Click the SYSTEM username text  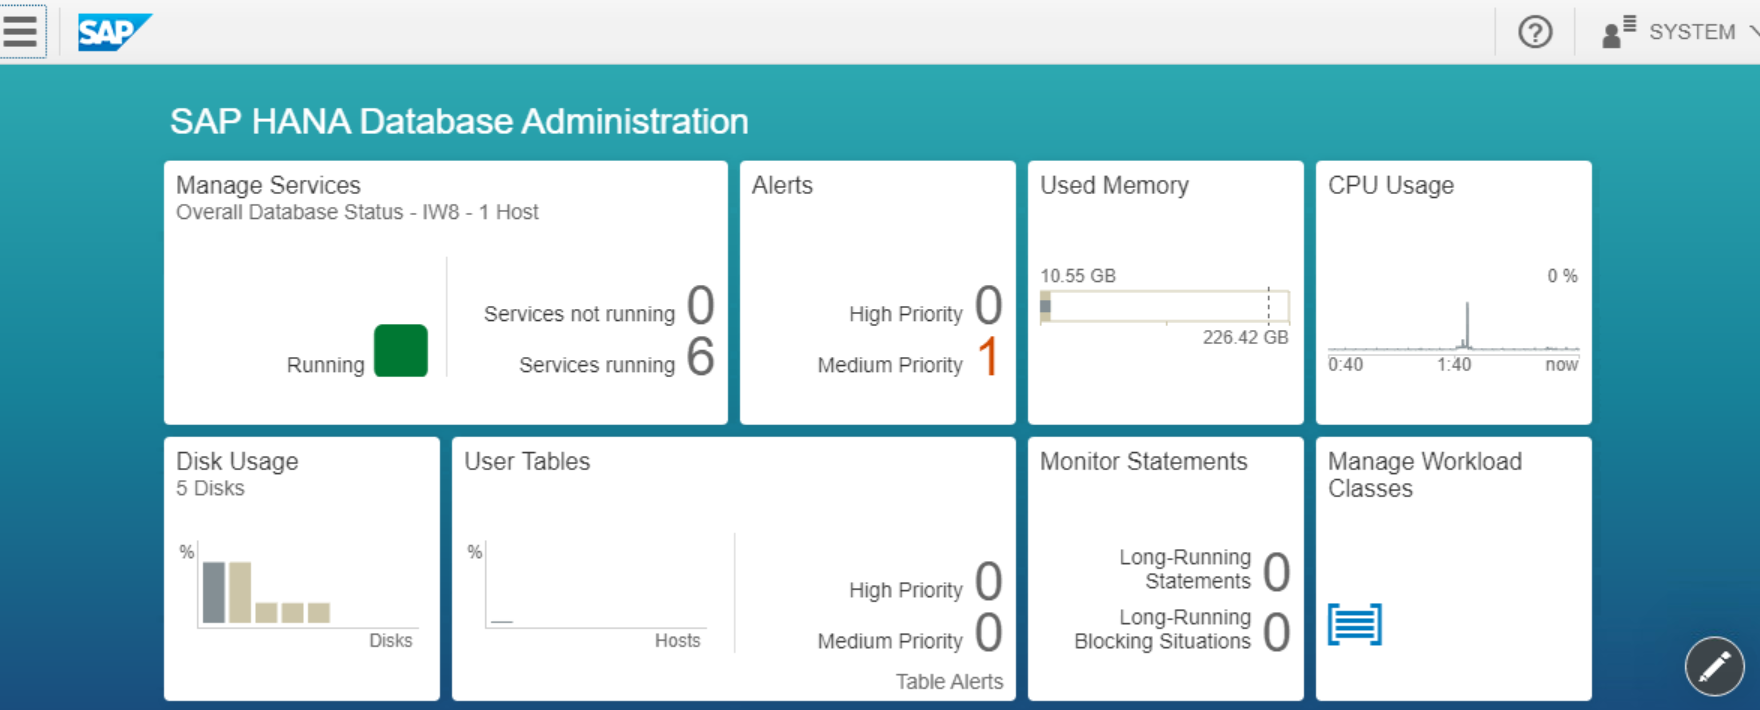pyautogui.click(x=1692, y=32)
